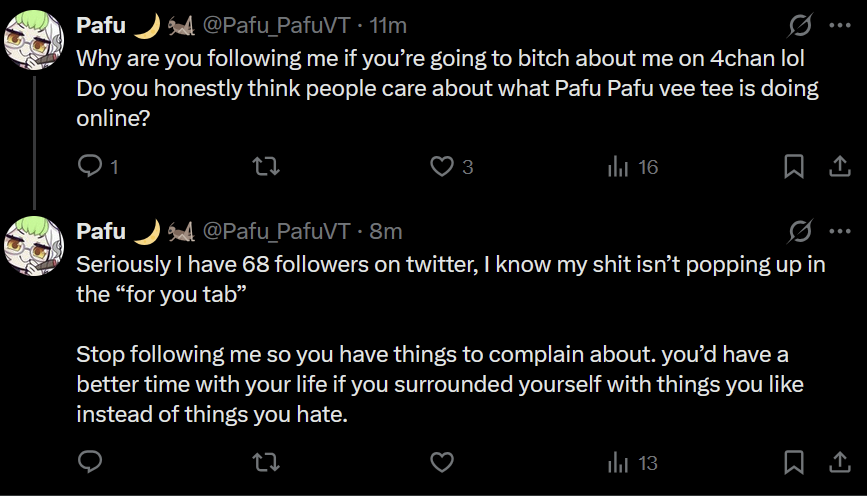Image resolution: width=867 pixels, height=496 pixels.
Task: View analytics showing 16 views
Action: pos(618,167)
